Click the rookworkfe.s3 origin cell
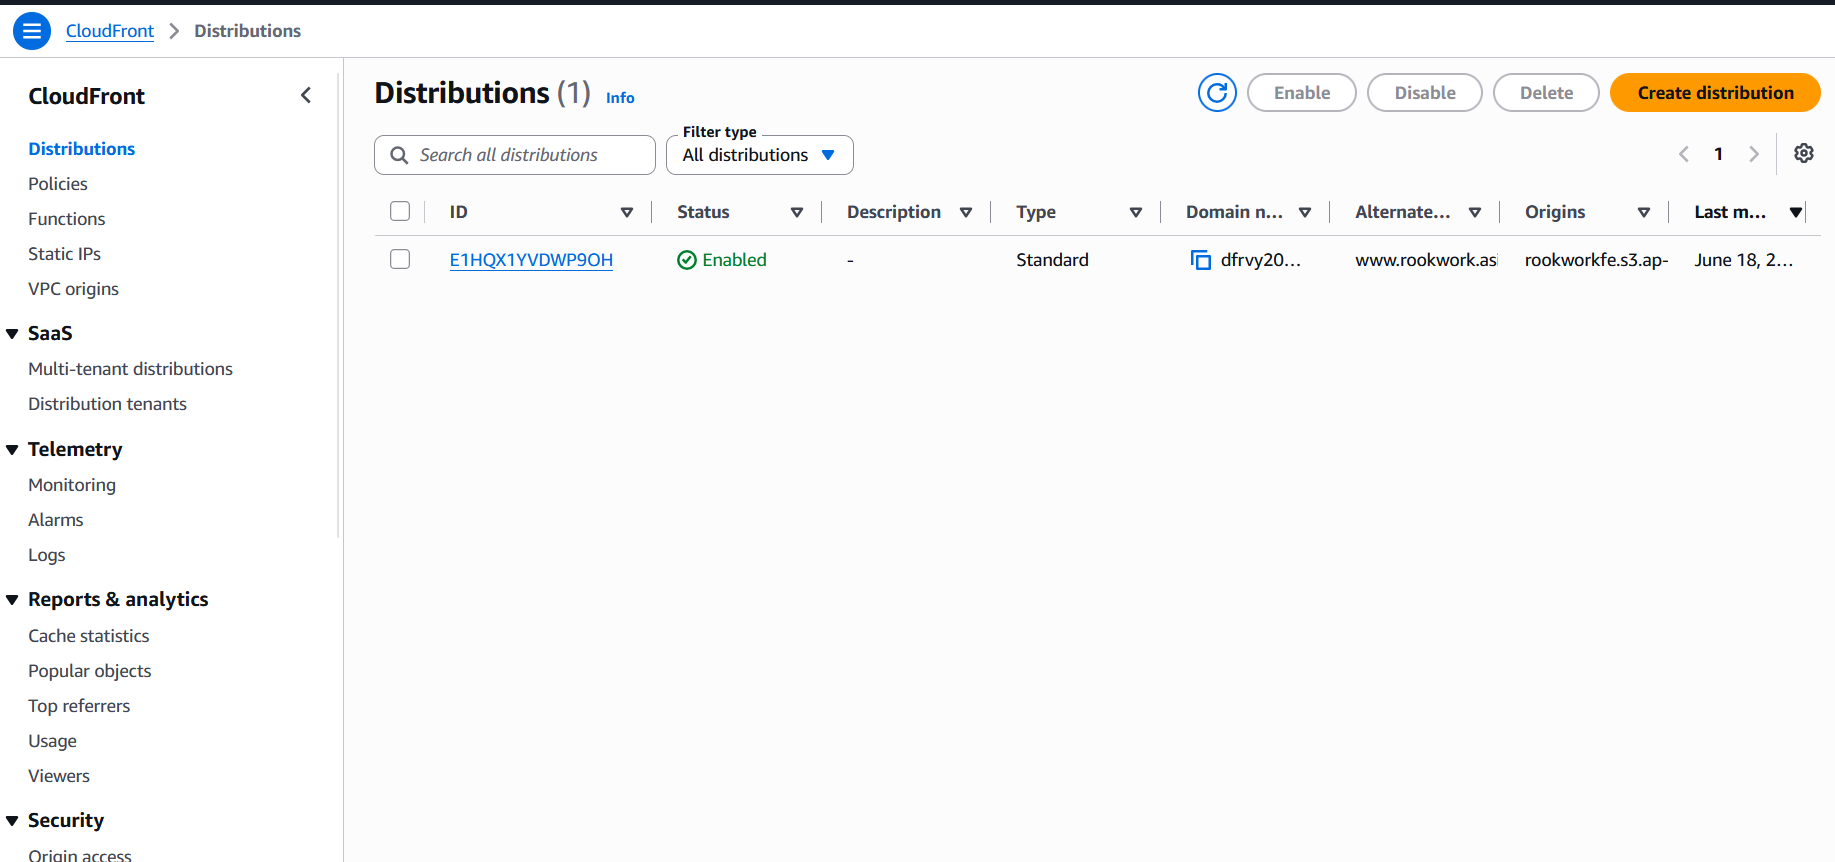This screenshot has width=1835, height=862. [x=1596, y=260]
